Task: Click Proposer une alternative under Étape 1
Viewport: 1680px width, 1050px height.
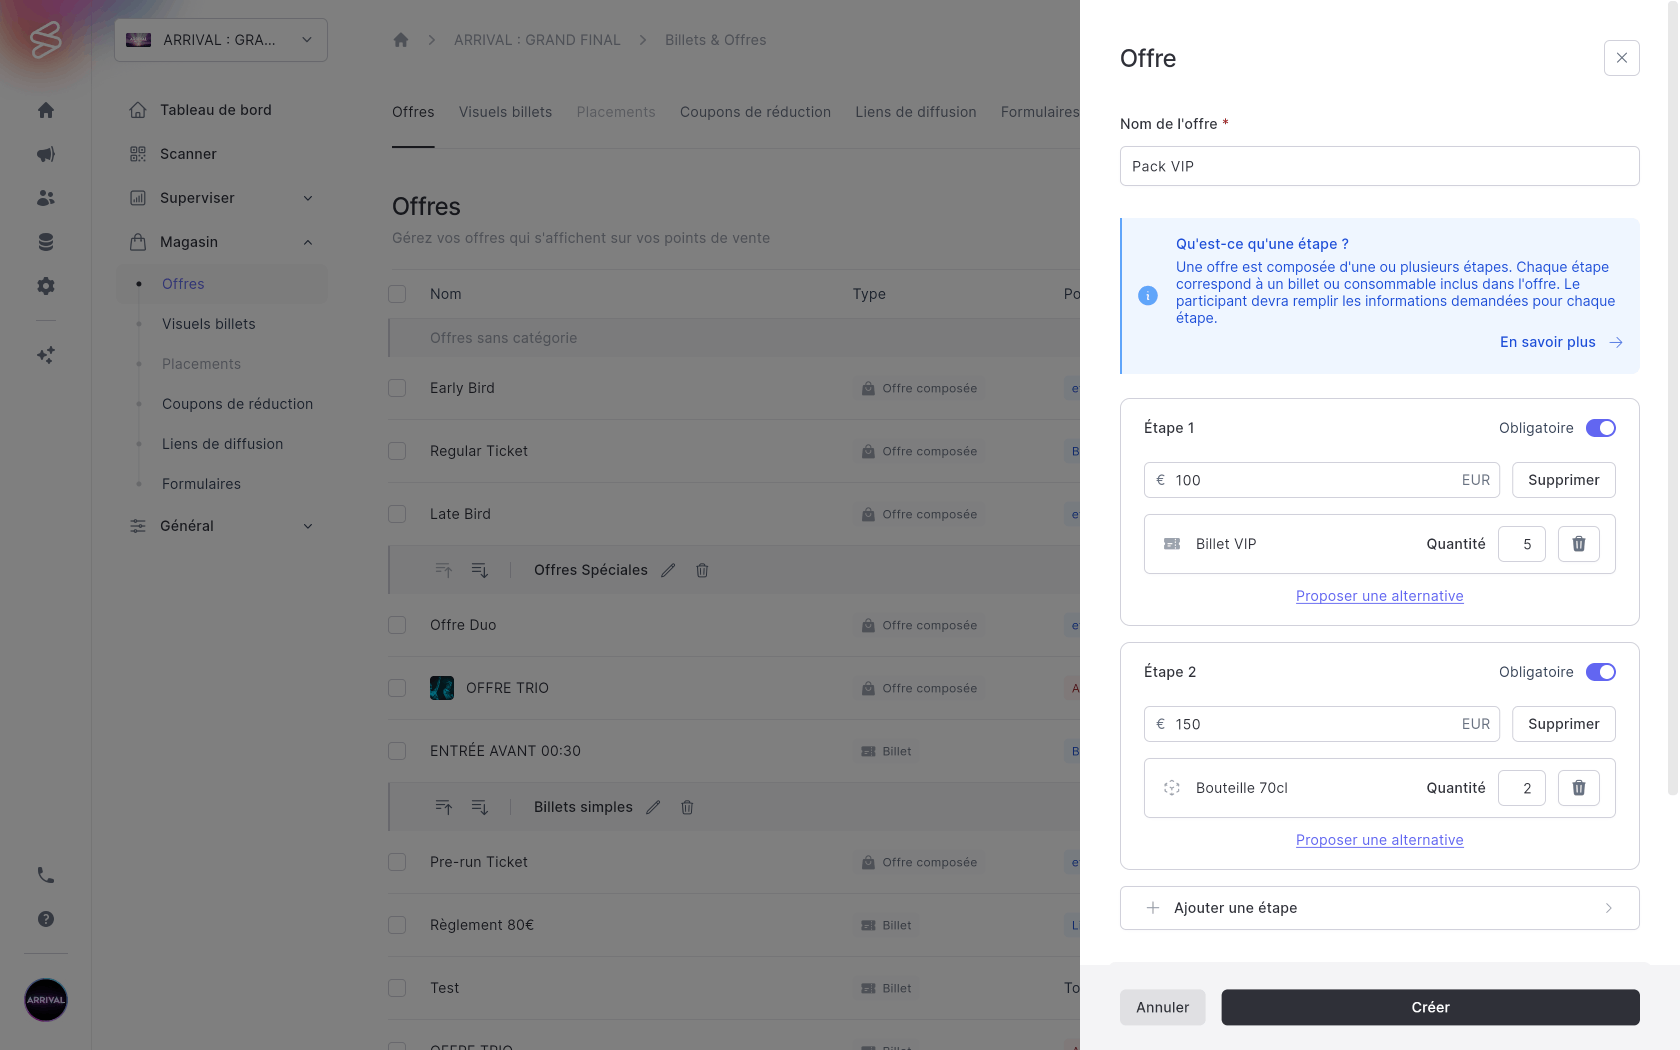Action: [x=1379, y=596]
